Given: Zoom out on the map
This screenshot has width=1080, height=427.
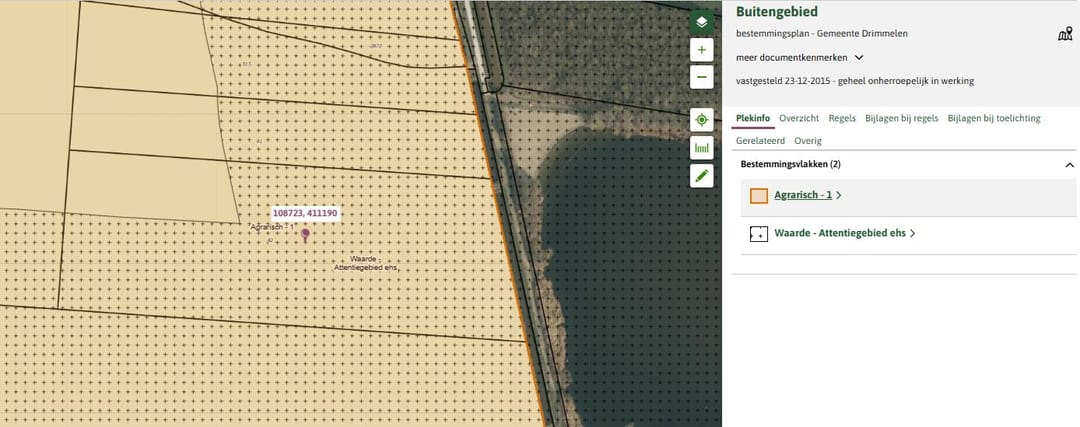Looking at the screenshot, I should [x=702, y=77].
